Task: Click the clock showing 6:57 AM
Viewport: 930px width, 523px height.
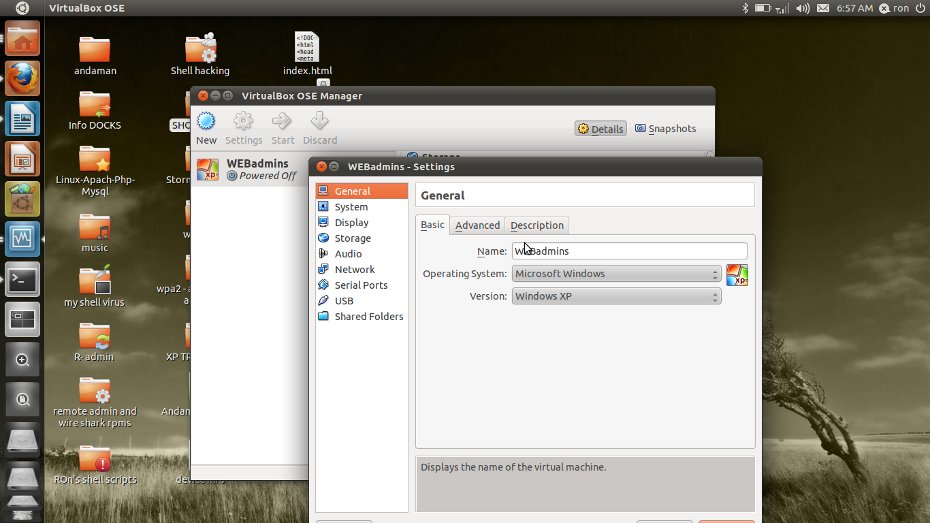Action: tap(855, 8)
